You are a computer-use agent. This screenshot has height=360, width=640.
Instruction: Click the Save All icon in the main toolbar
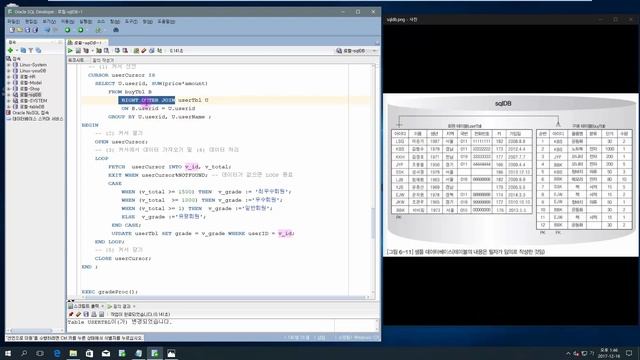pyautogui.click(x=35, y=30)
